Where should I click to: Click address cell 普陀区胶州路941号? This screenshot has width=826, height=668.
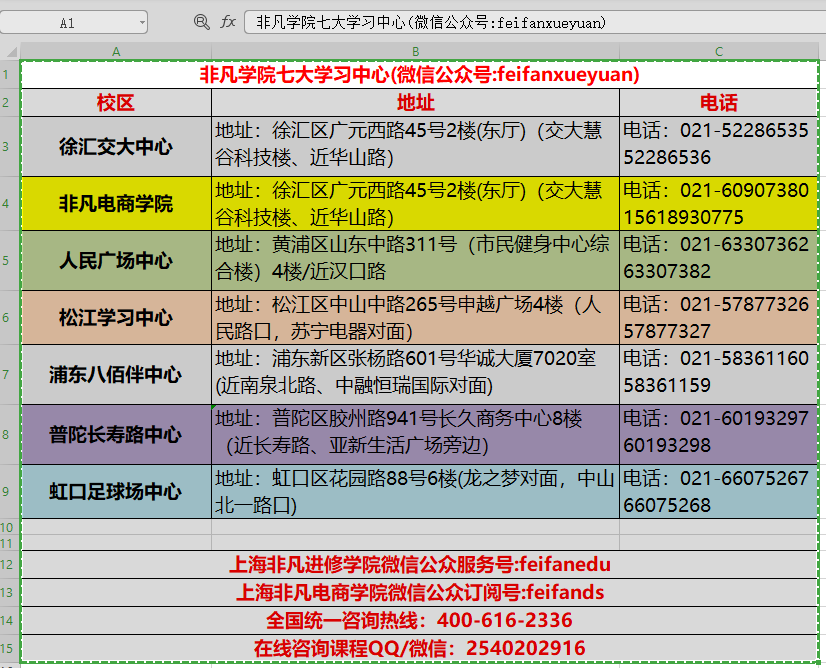415,435
